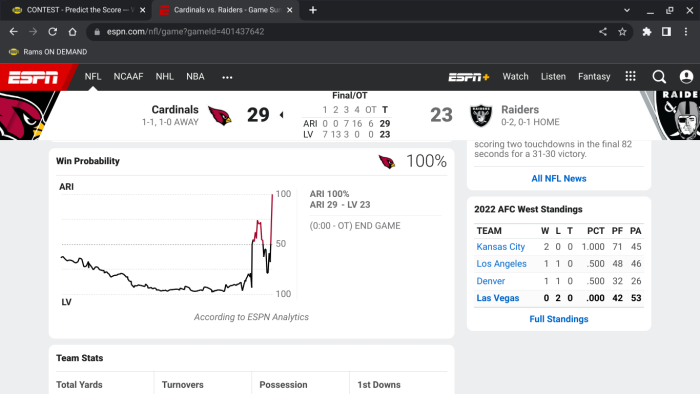700x394 pixels.
Task: Click the Cardinals team logo in scoreboard
Action: (x=220, y=115)
